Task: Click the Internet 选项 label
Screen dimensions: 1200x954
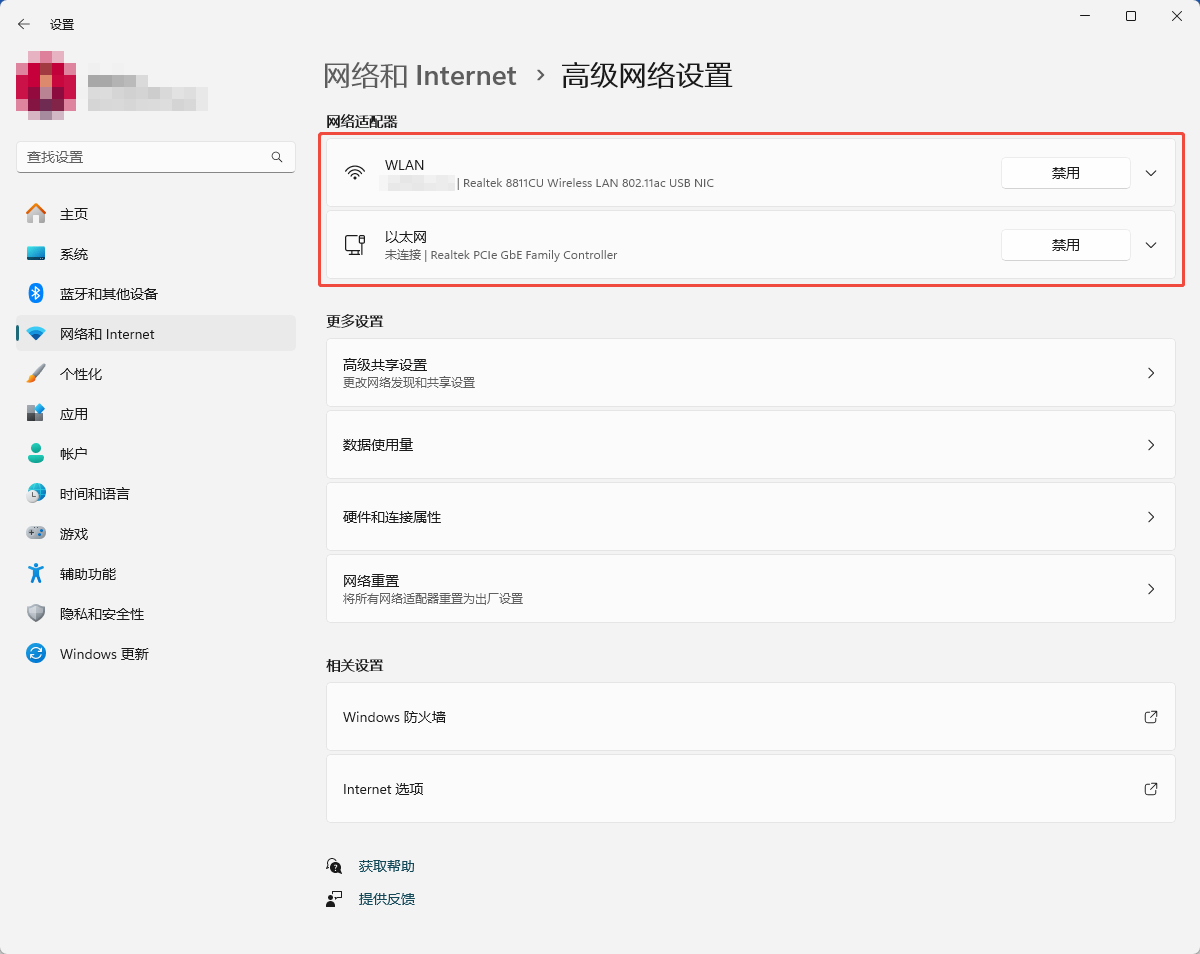Action: (x=383, y=789)
